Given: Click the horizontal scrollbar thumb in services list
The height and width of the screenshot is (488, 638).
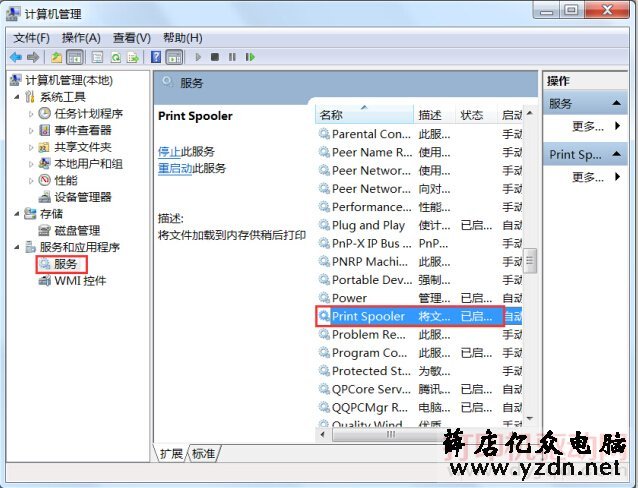Looking at the screenshot, I should coord(389,435).
